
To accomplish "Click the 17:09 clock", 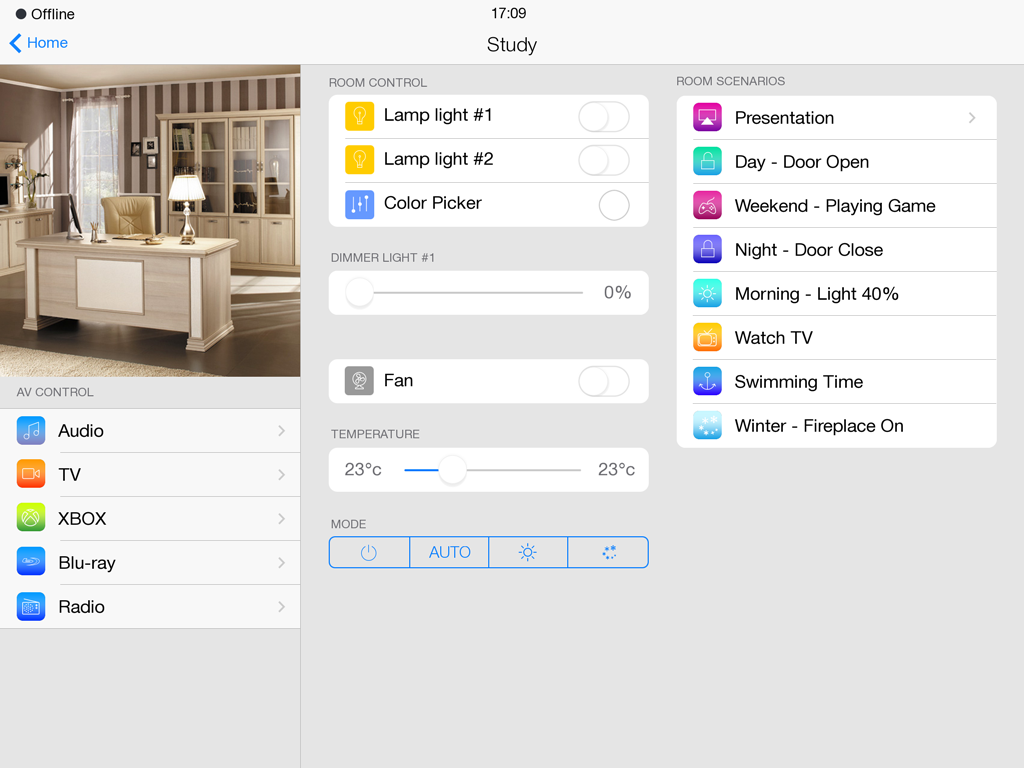I will (x=509, y=13).
